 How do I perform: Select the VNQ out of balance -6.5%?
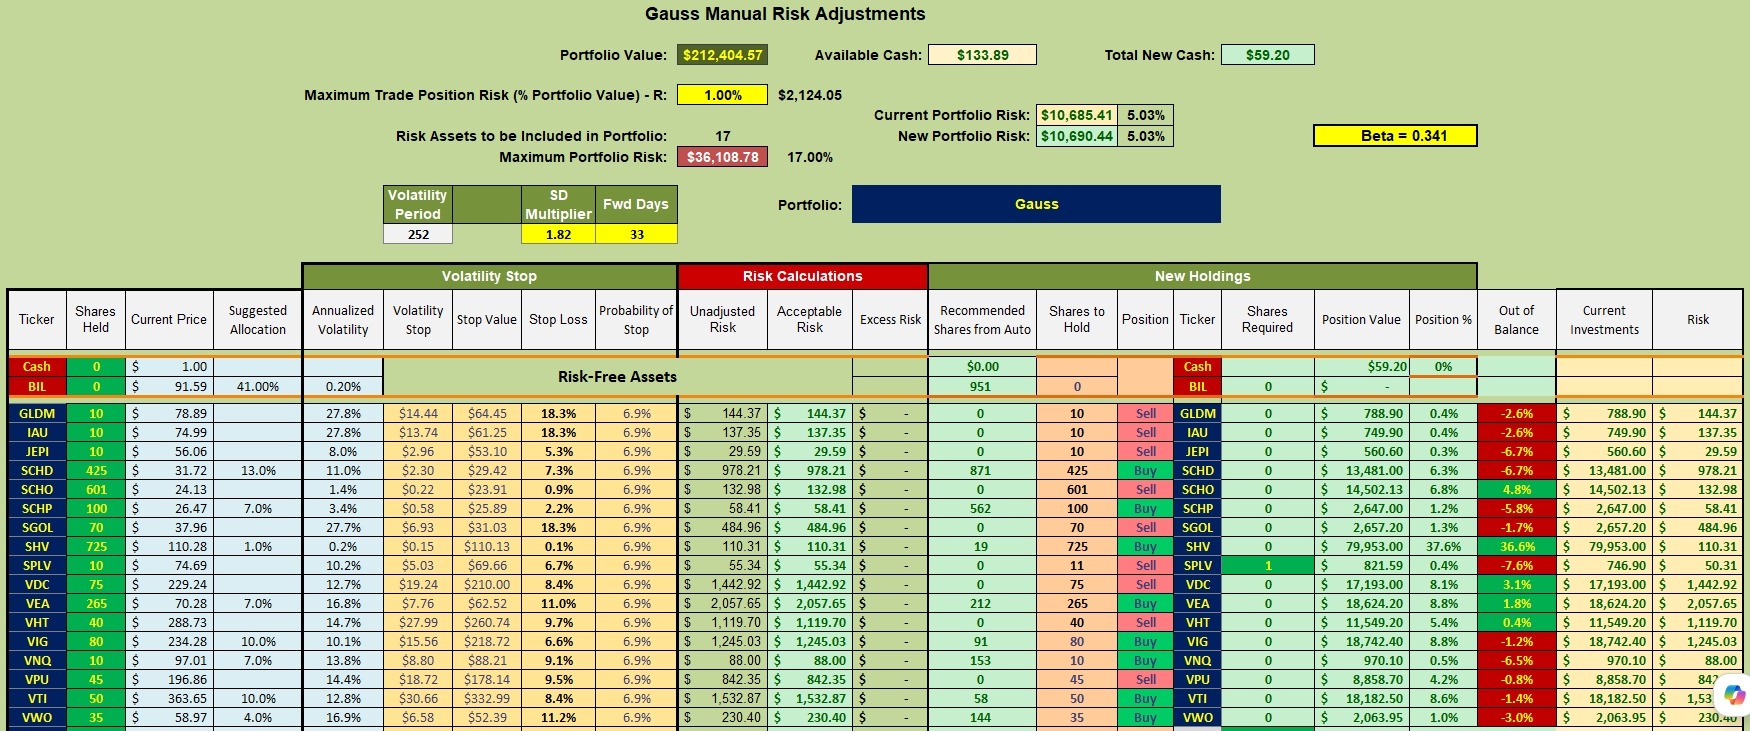click(1516, 660)
